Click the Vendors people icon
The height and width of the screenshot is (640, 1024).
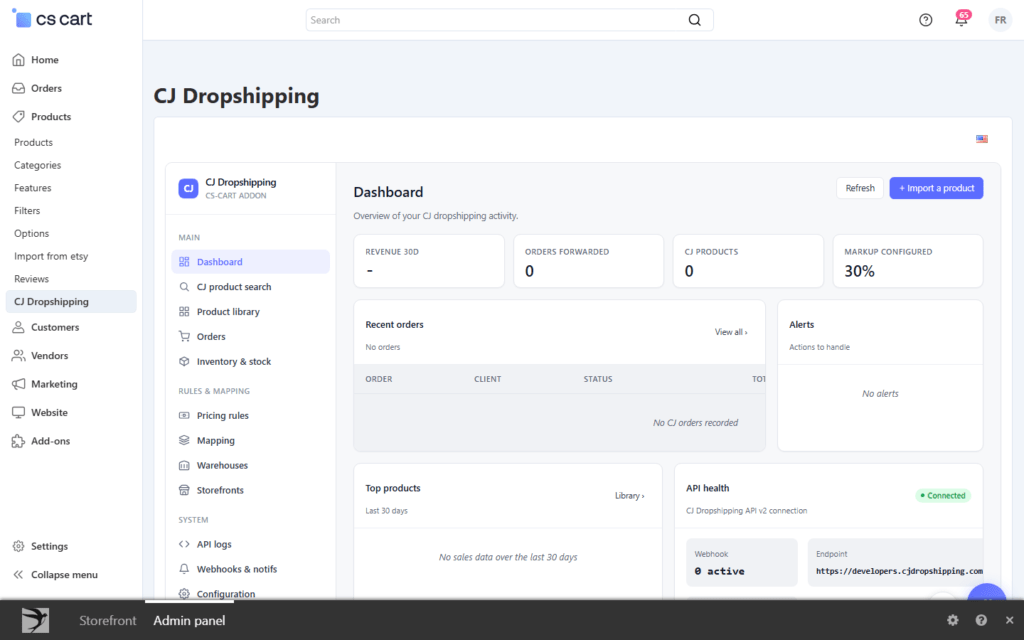tap(18, 355)
